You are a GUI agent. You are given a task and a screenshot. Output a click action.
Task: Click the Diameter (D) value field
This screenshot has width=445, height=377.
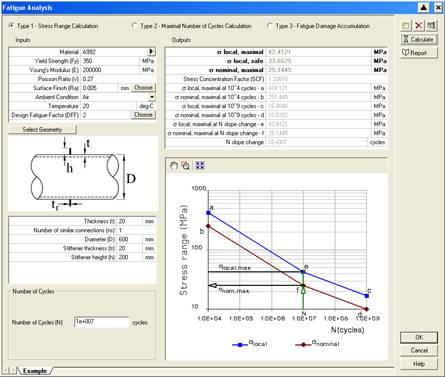pyautogui.click(x=130, y=239)
